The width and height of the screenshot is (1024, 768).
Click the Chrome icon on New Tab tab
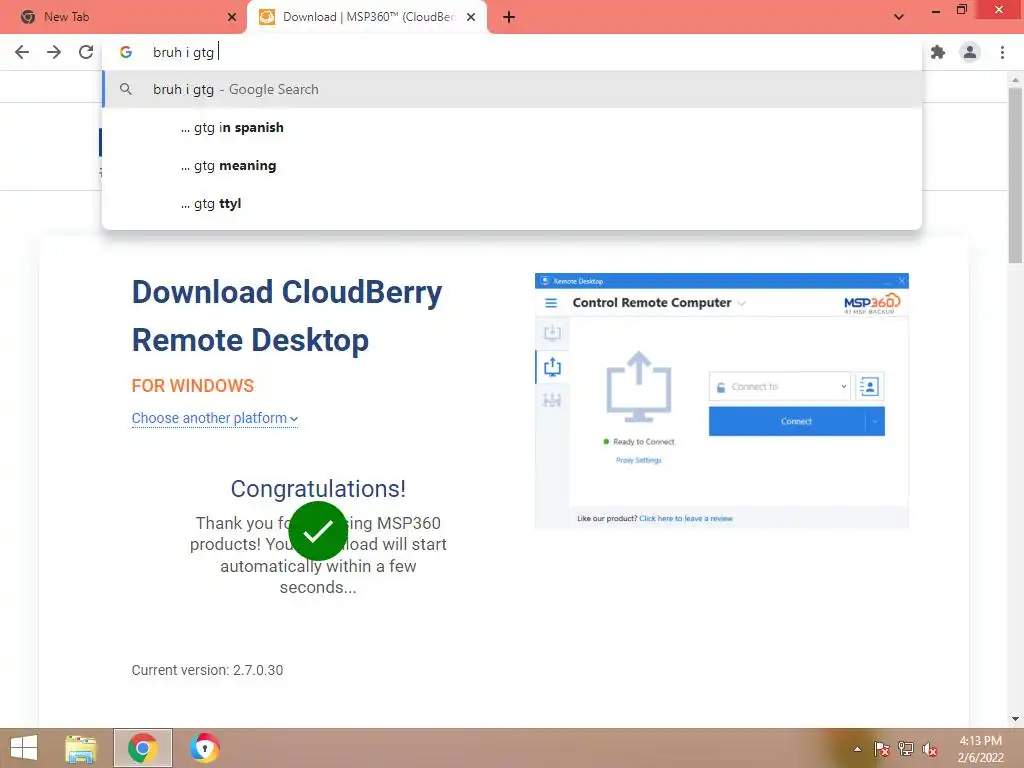pos(27,17)
